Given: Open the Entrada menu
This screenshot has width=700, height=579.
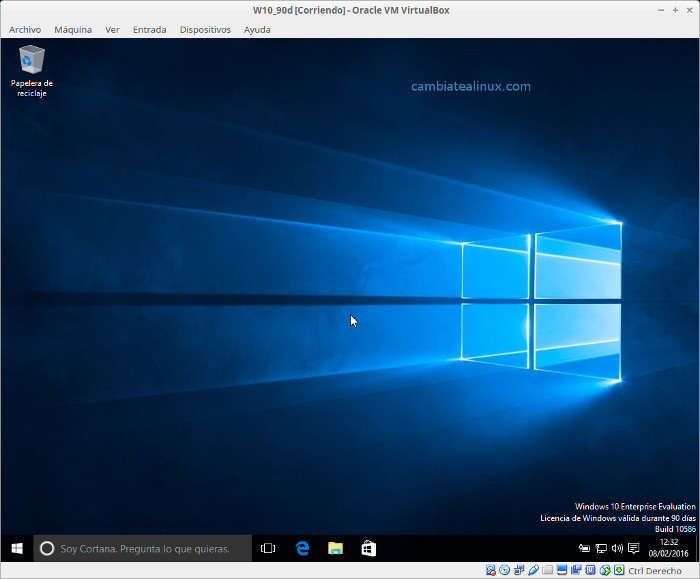Looking at the screenshot, I should tap(150, 29).
